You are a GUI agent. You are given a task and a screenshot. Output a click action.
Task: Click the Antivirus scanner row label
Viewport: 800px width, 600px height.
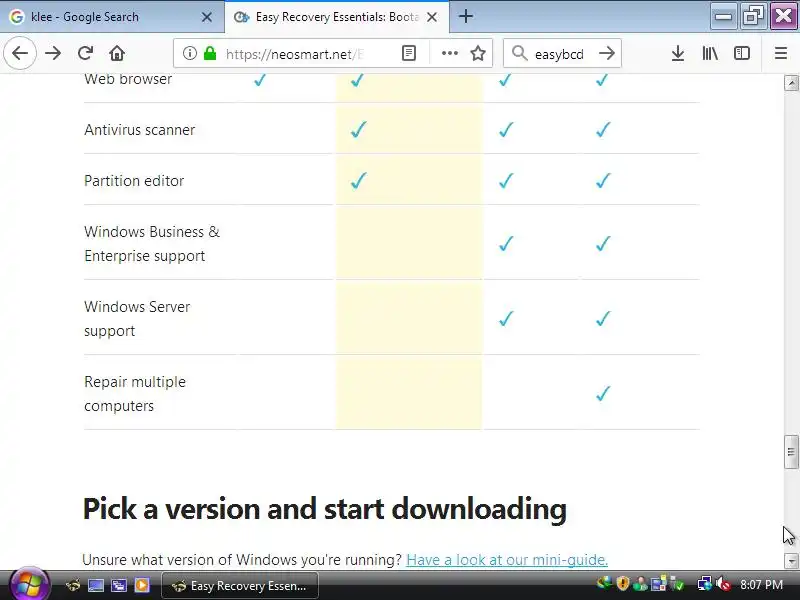(x=139, y=130)
